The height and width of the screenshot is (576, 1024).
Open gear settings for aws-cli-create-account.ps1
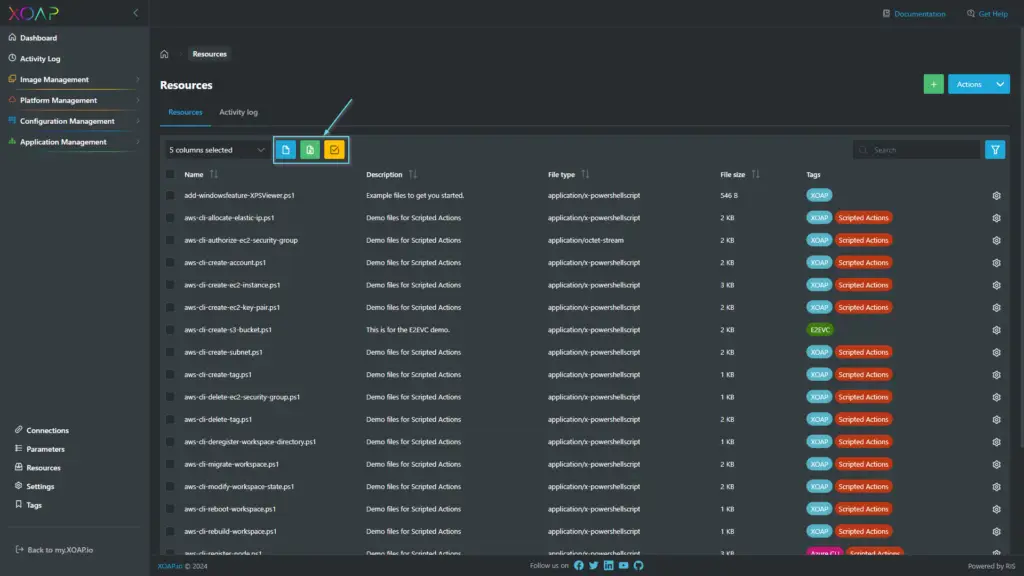click(x=996, y=263)
